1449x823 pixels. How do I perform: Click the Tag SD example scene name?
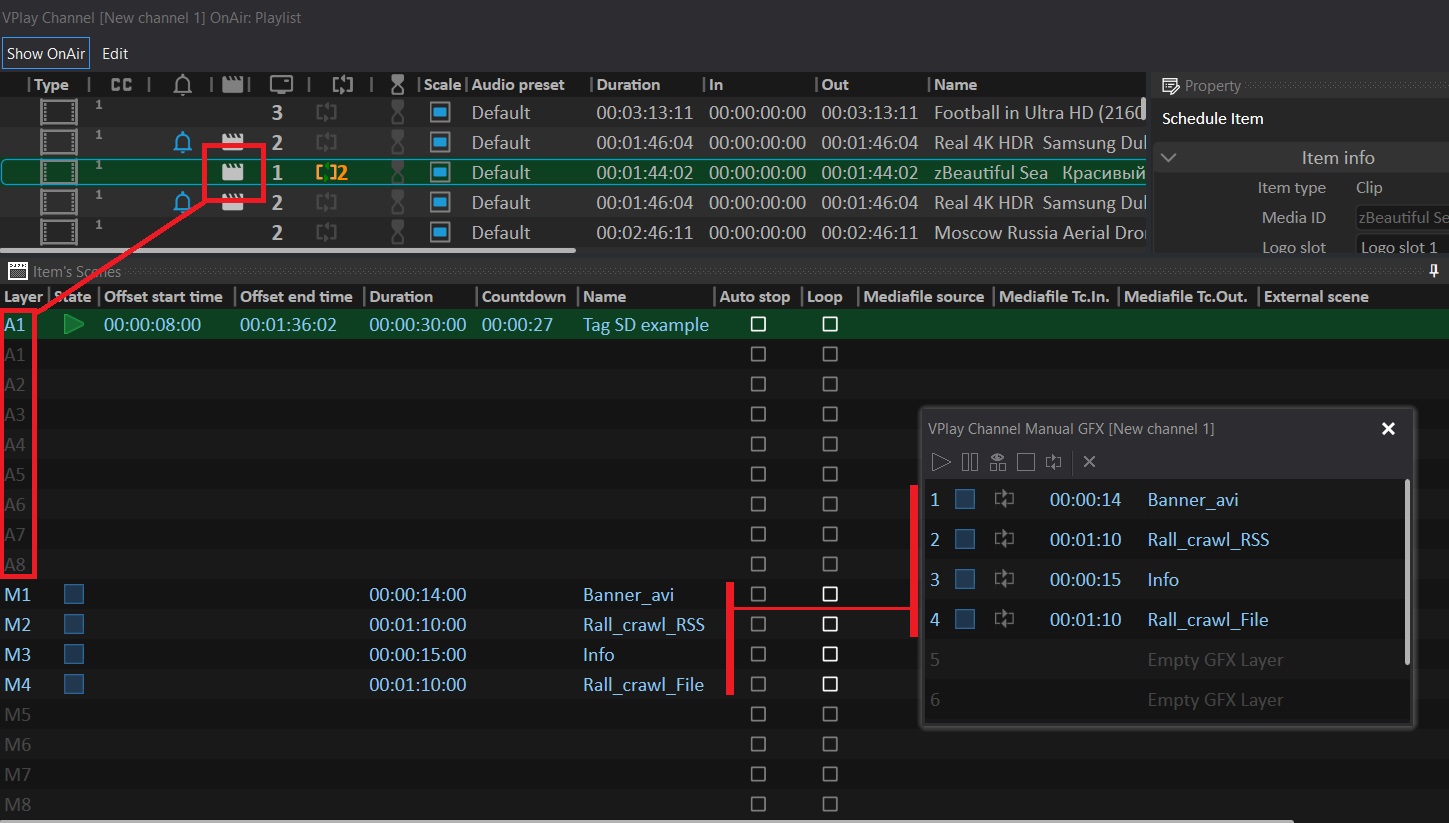coord(646,325)
